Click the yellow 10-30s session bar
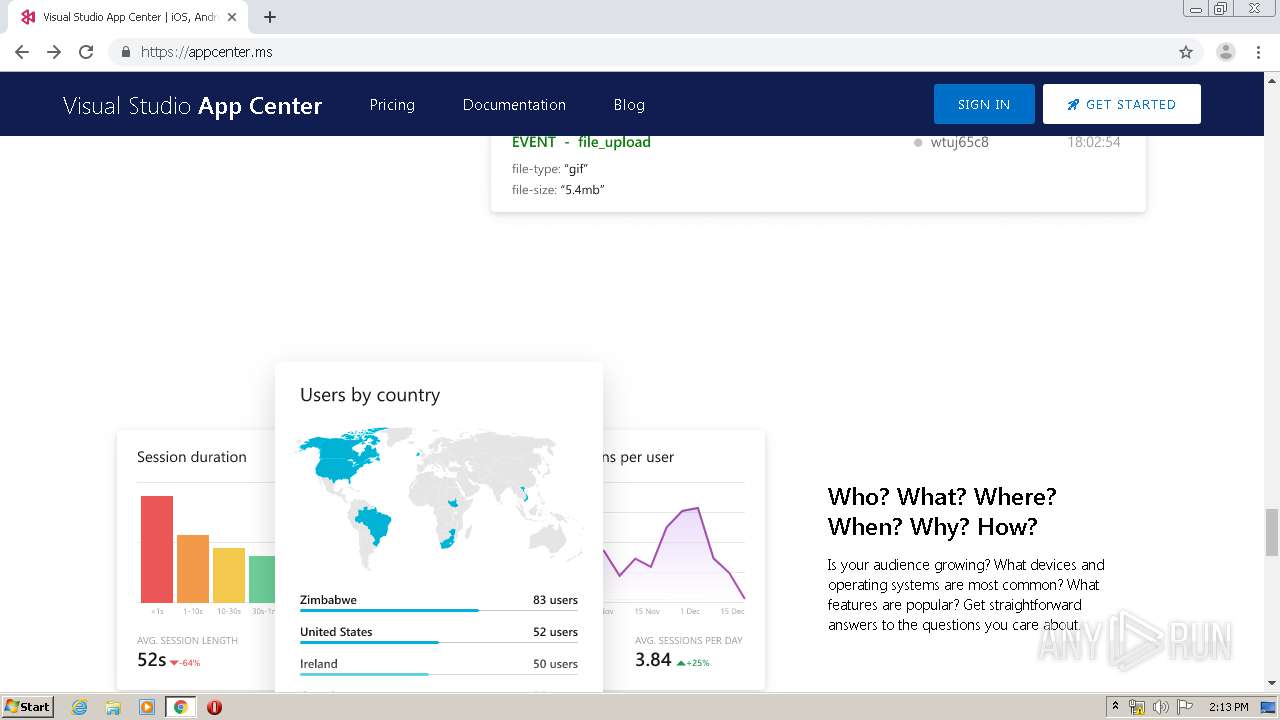The width and height of the screenshot is (1280, 720). (229, 575)
